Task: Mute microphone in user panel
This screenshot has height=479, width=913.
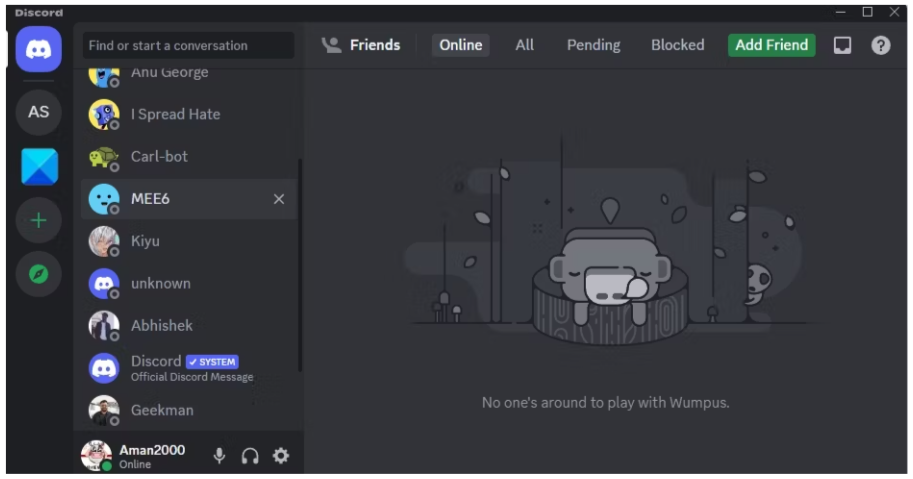Action: (220, 456)
